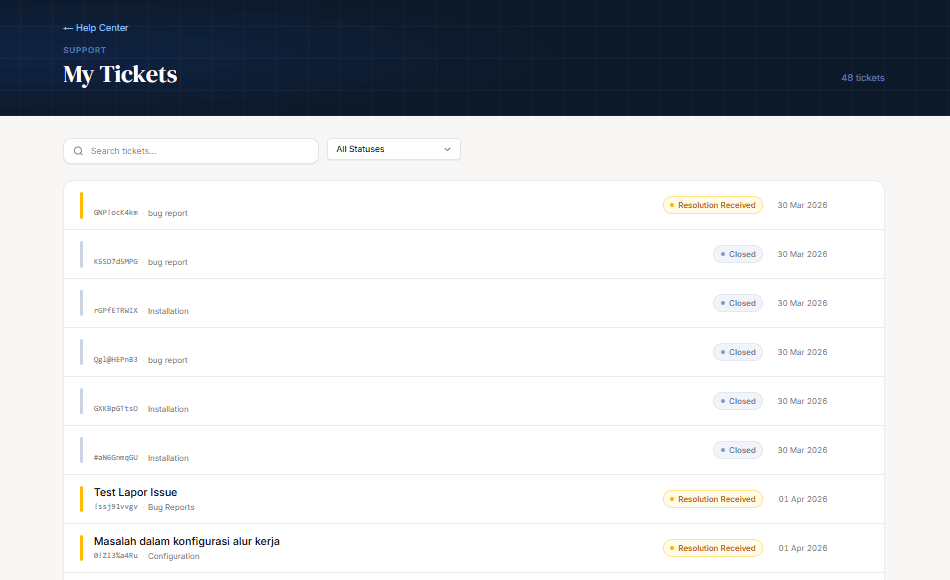Go back via the Help Center link
The height and width of the screenshot is (580, 950).
[101, 28]
